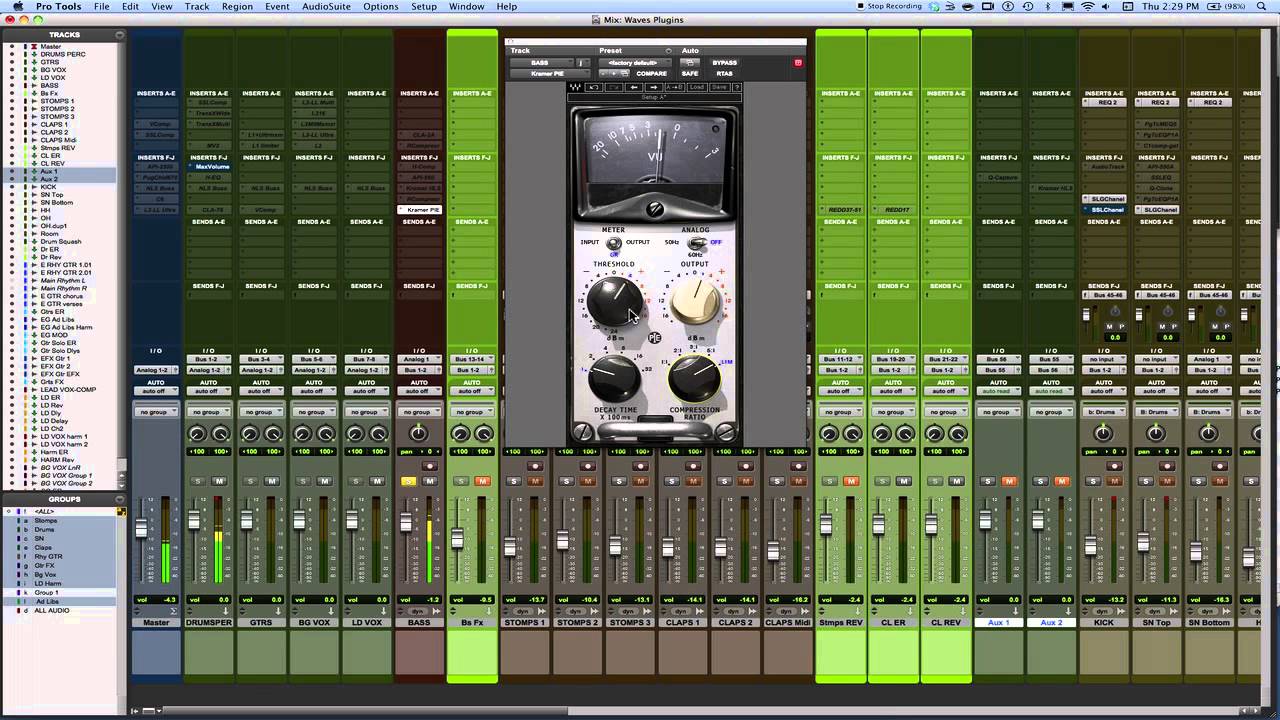Click the dyn indicator on the KICK strip
This screenshot has width=1280, height=720.
(1103, 611)
